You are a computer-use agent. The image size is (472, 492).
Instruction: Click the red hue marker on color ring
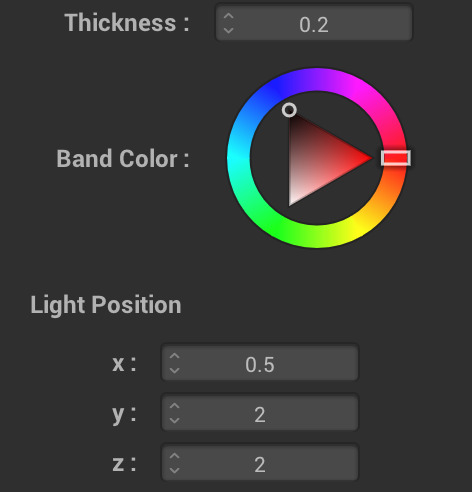396,158
